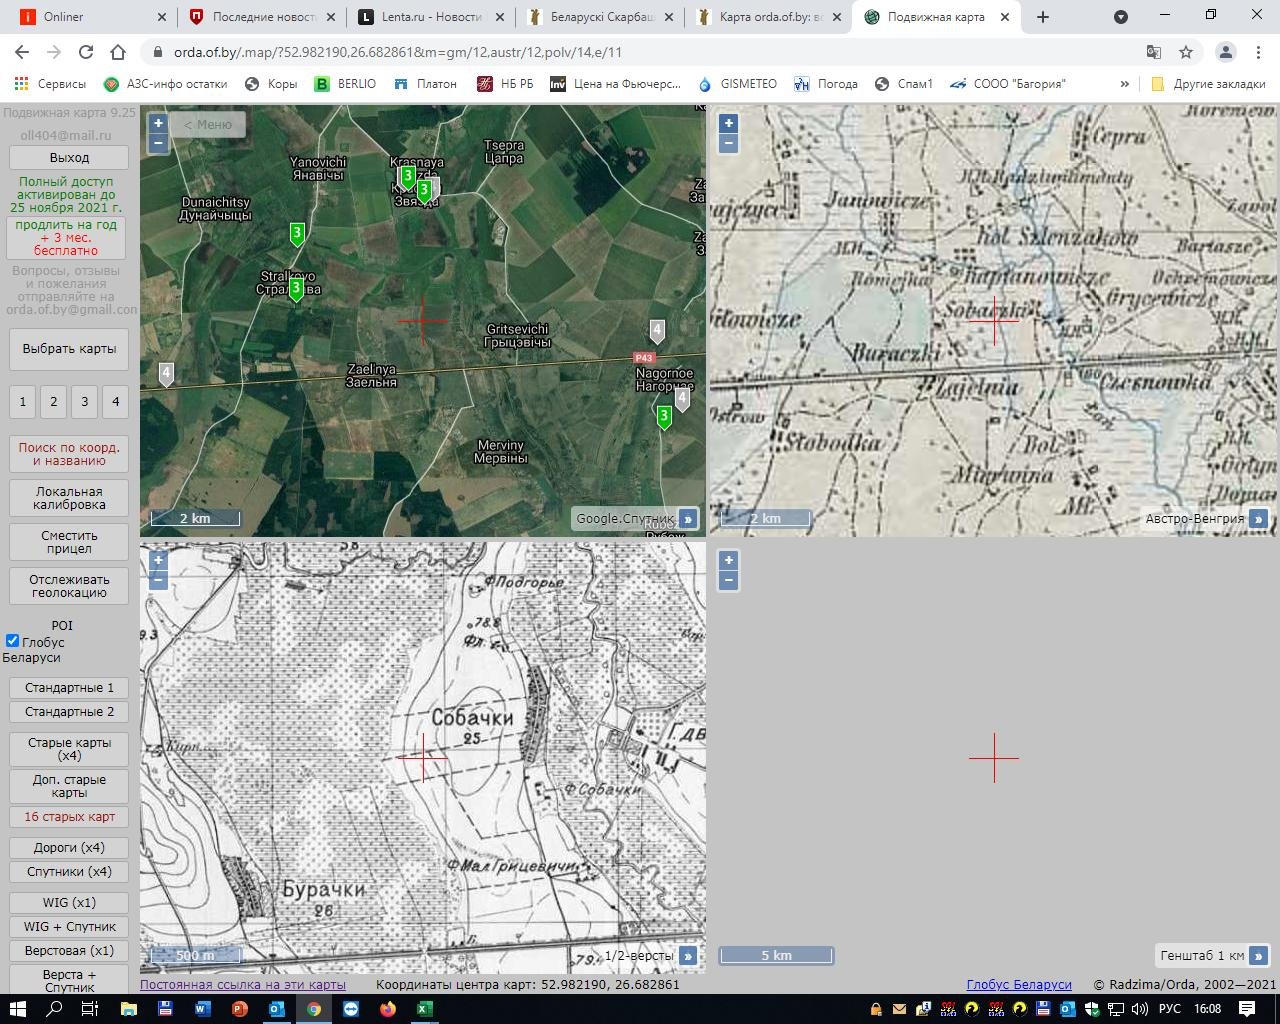
Task: Select layout with 1 map panel
Action: coord(23,402)
